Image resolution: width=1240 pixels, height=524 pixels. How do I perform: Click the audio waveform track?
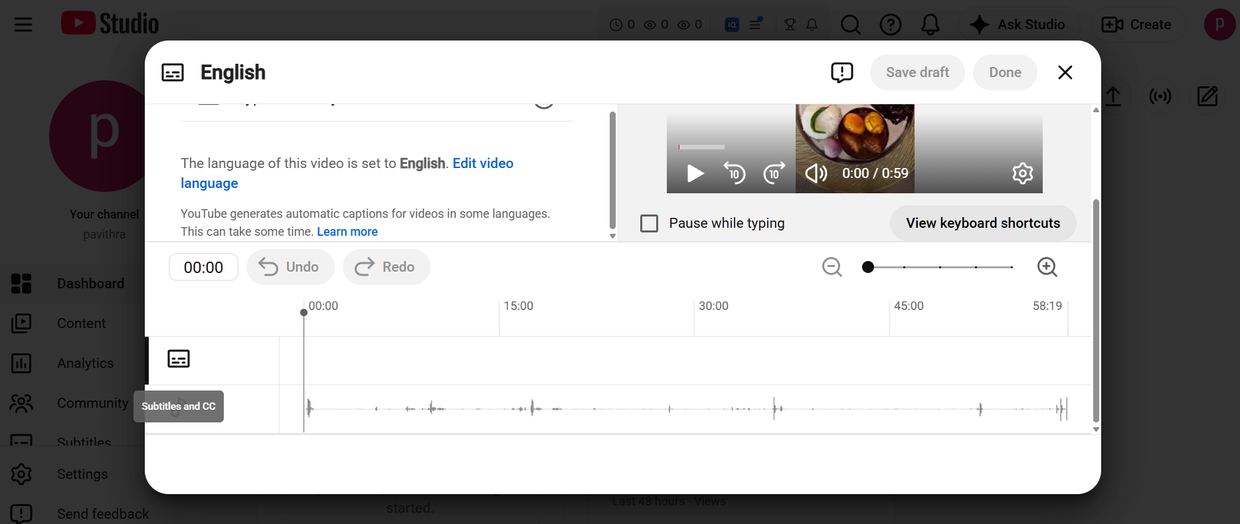686,409
